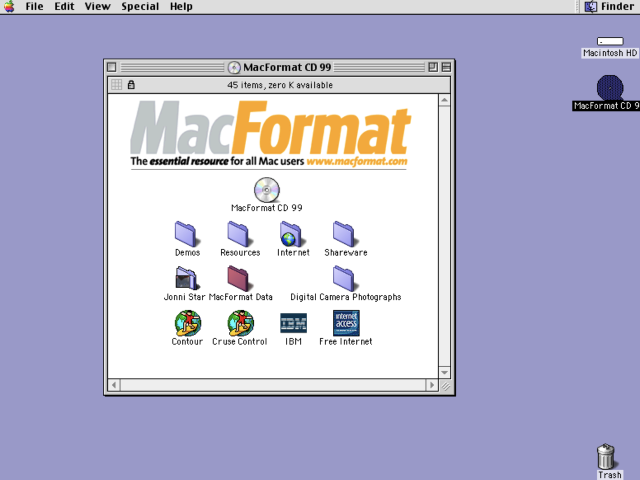This screenshot has width=640, height=480.
Task: Click the 'Jonni Star' label text
Action: tap(184, 297)
